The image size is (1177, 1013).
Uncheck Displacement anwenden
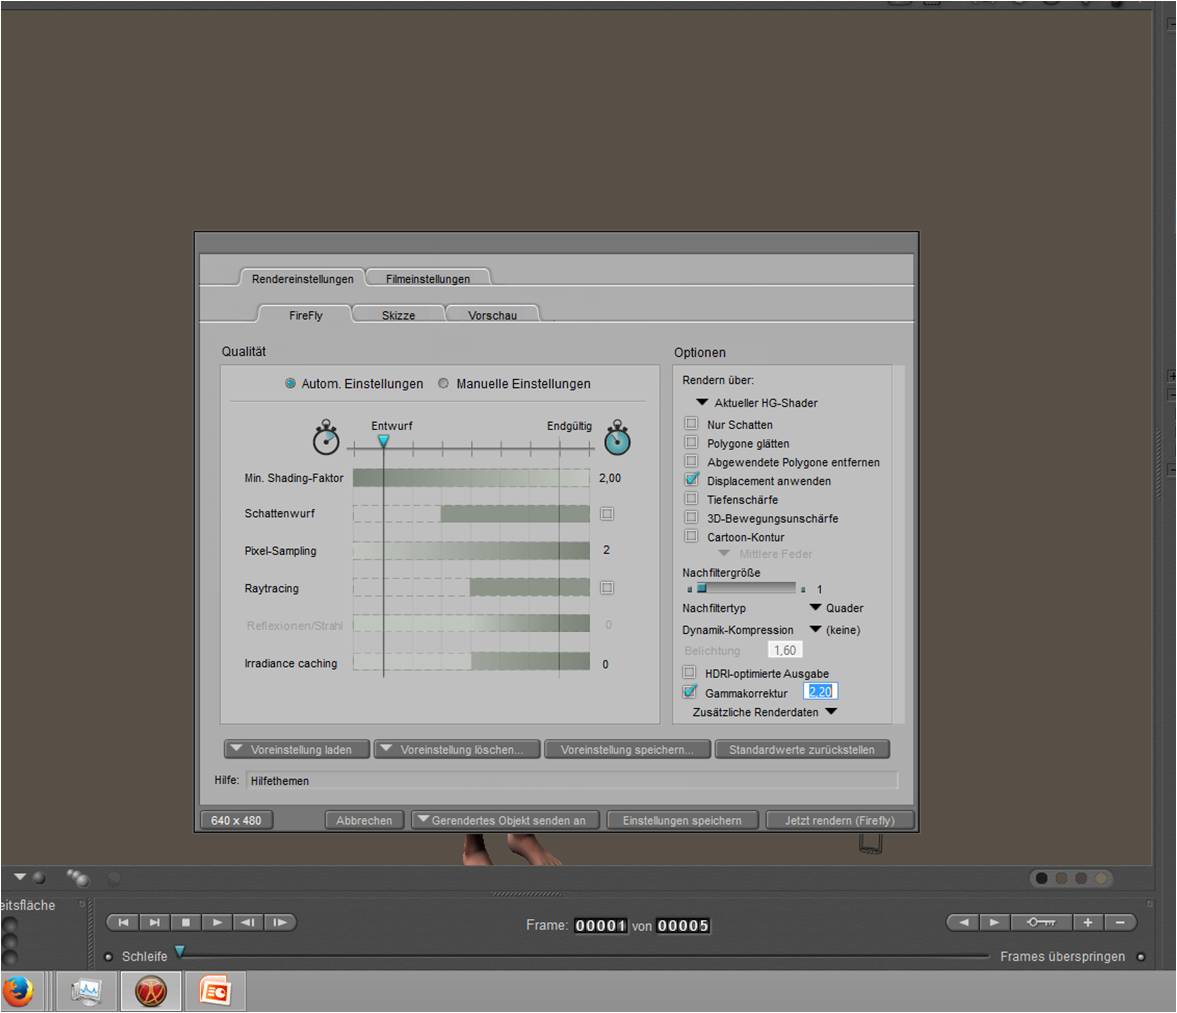[x=691, y=480]
